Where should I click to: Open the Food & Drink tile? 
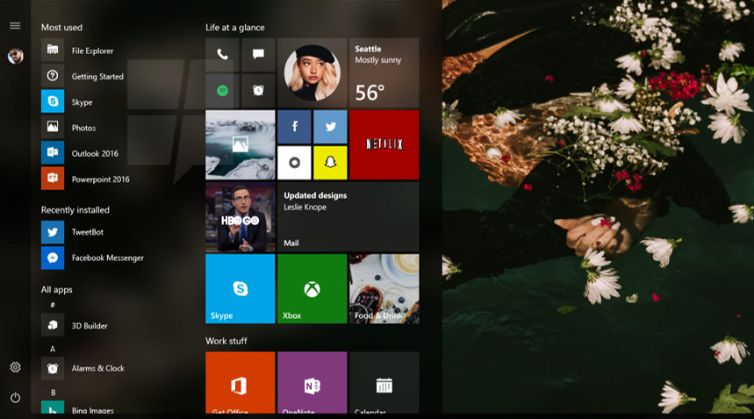pyautogui.click(x=384, y=289)
